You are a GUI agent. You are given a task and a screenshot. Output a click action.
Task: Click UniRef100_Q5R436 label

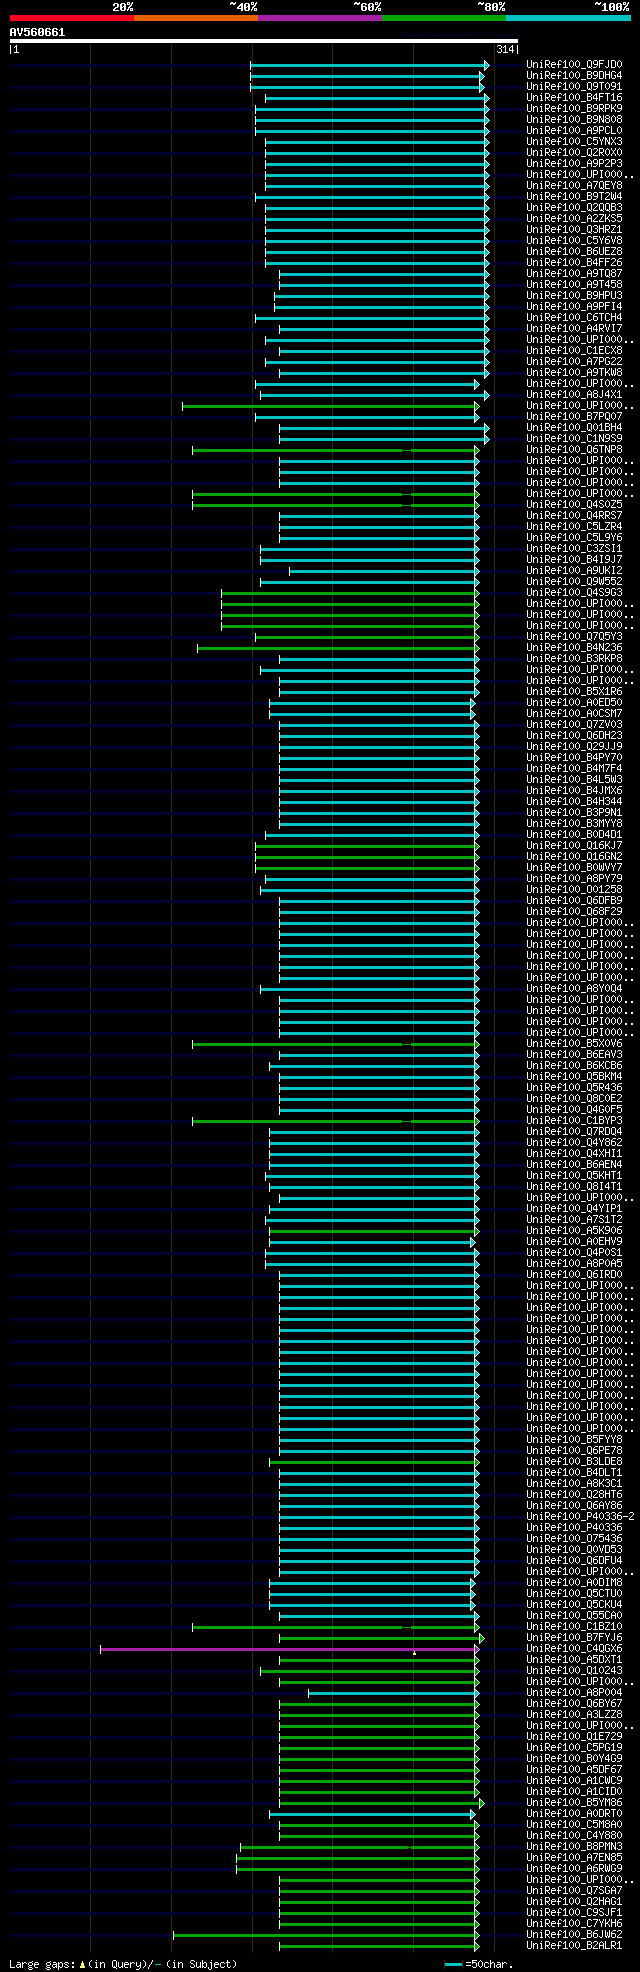click(574, 1087)
